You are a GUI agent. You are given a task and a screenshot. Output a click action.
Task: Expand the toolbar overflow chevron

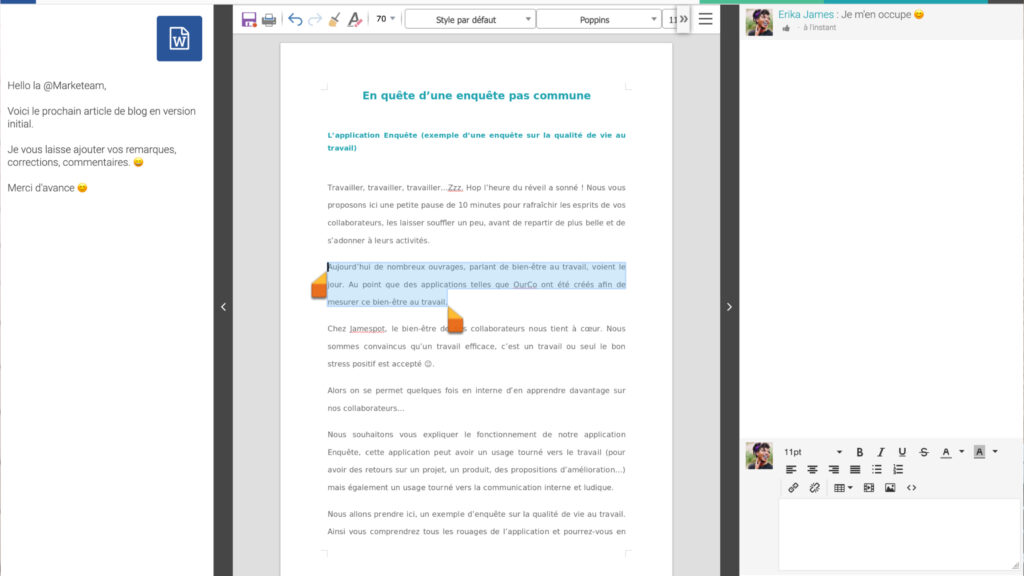coord(681,18)
